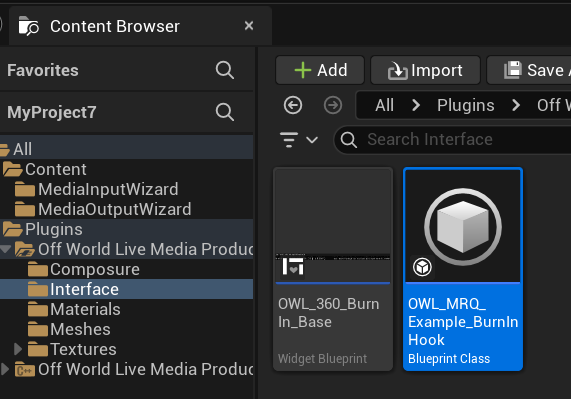
Task: Click Off World Live plugin folder icon
Action: tap(25, 249)
